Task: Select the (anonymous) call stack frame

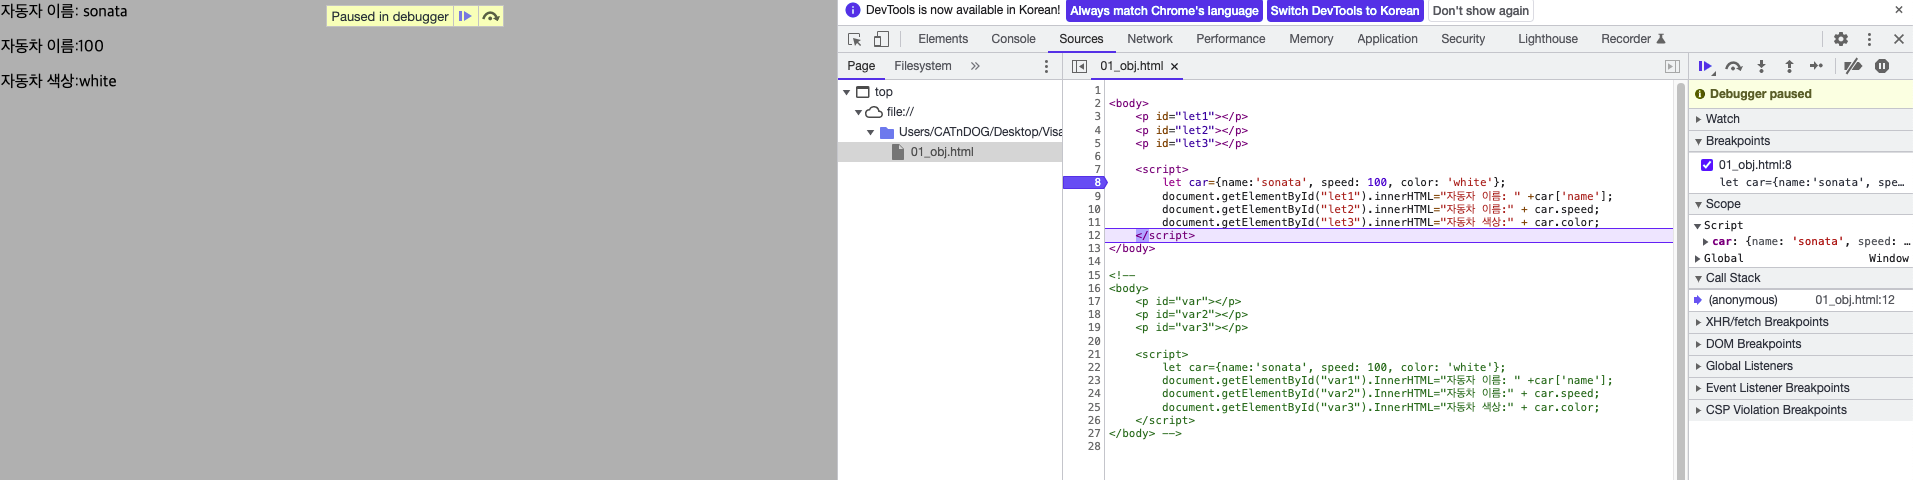Action: [1800, 300]
